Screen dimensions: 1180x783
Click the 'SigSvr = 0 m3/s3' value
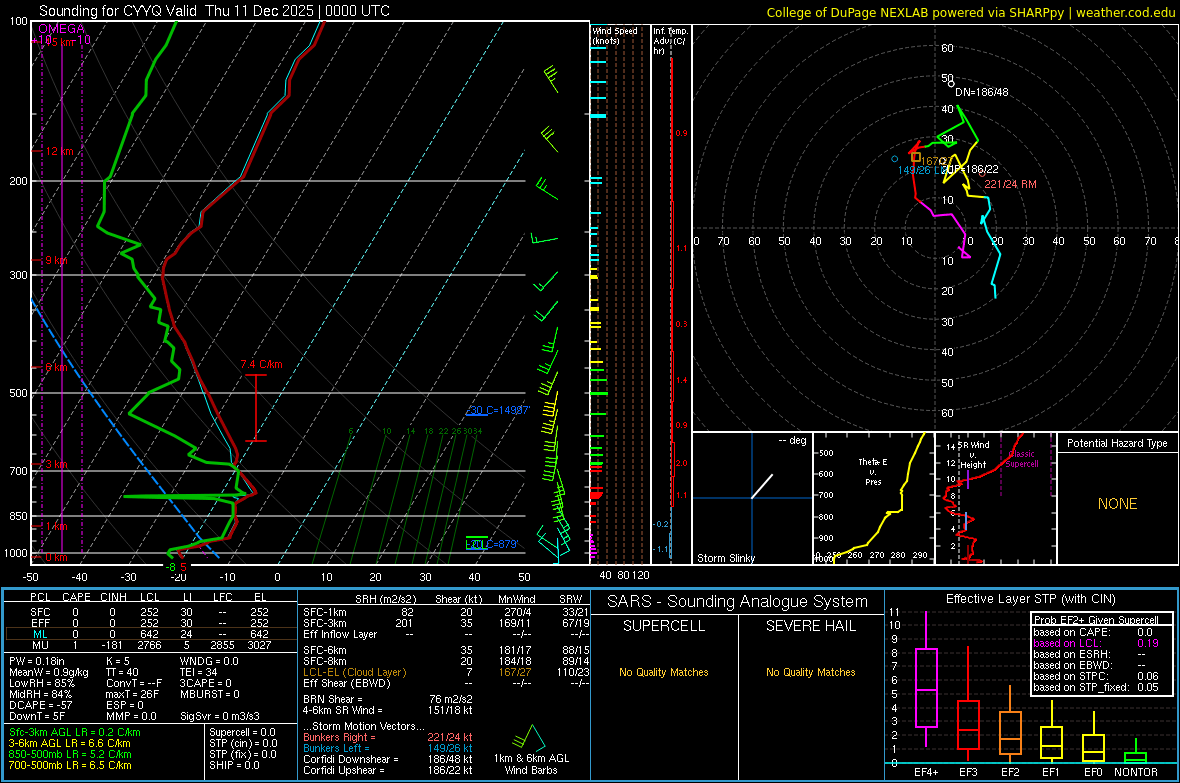point(220,716)
